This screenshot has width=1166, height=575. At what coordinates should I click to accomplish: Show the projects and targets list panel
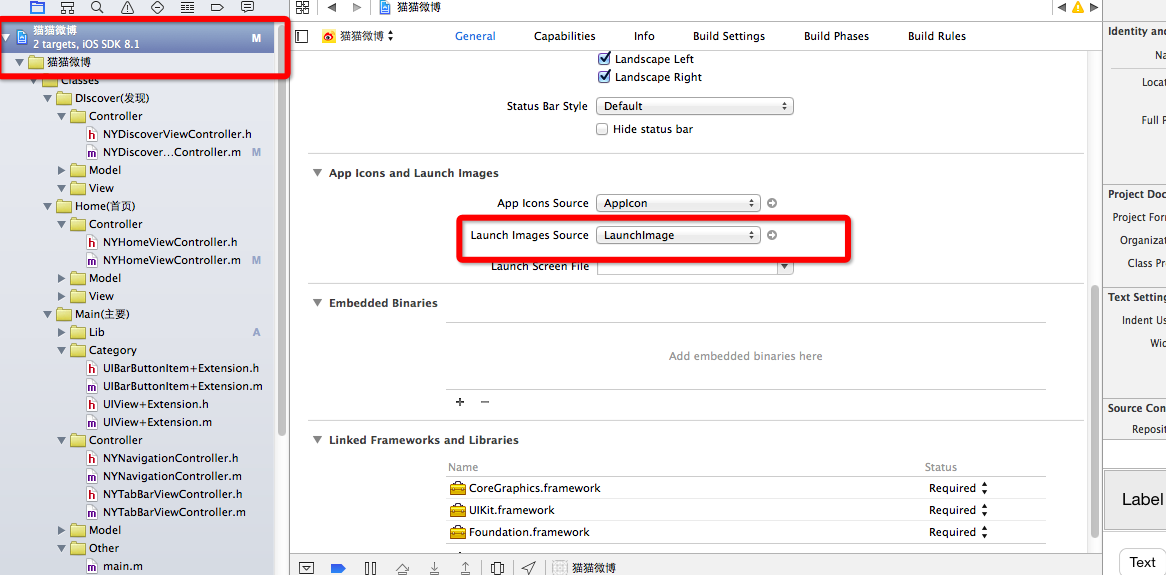pyautogui.click(x=301, y=36)
